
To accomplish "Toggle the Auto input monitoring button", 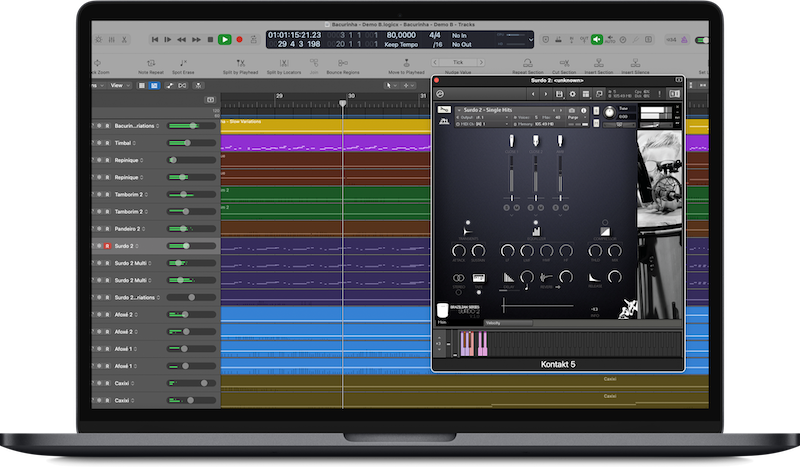I will point(610,39).
